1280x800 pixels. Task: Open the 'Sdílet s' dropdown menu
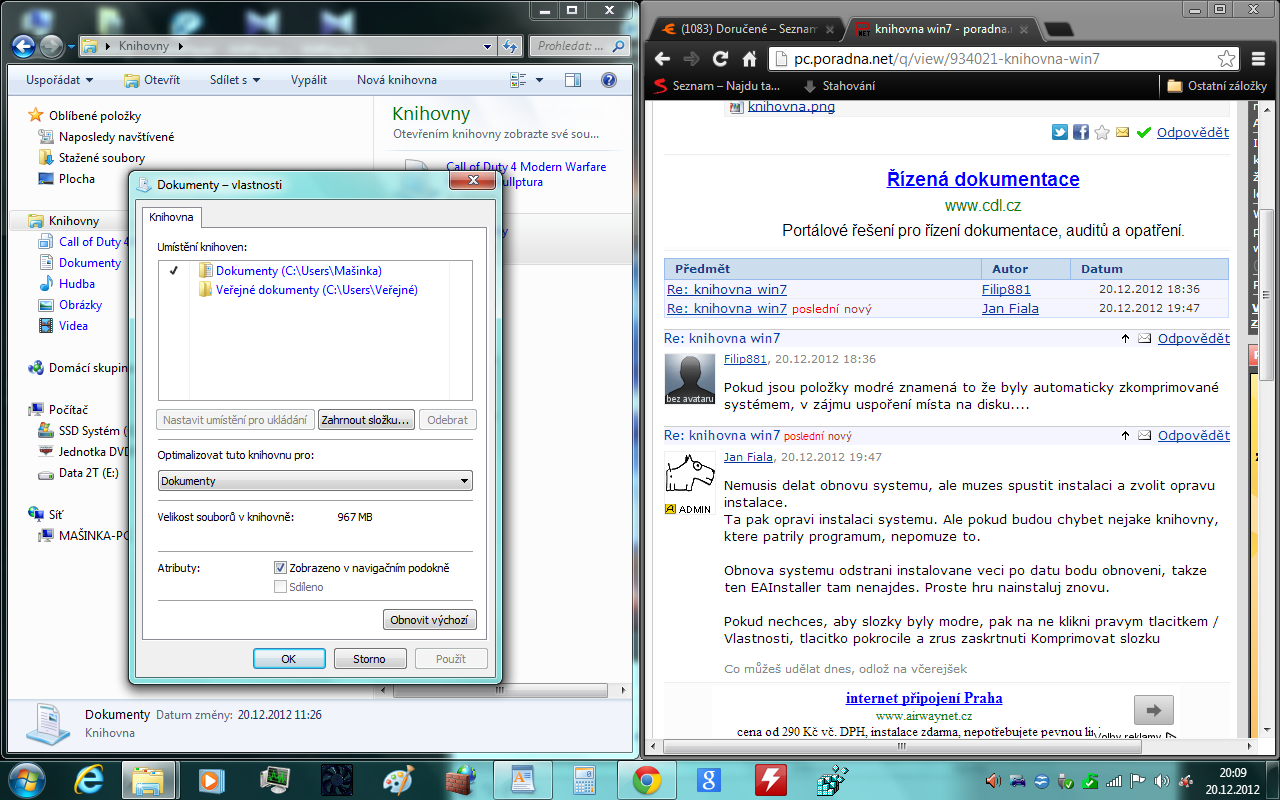pos(235,80)
